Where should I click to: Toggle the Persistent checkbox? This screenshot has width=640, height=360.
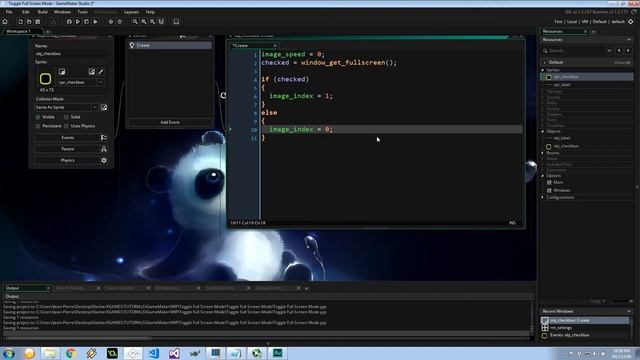click(x=38, y=126)
